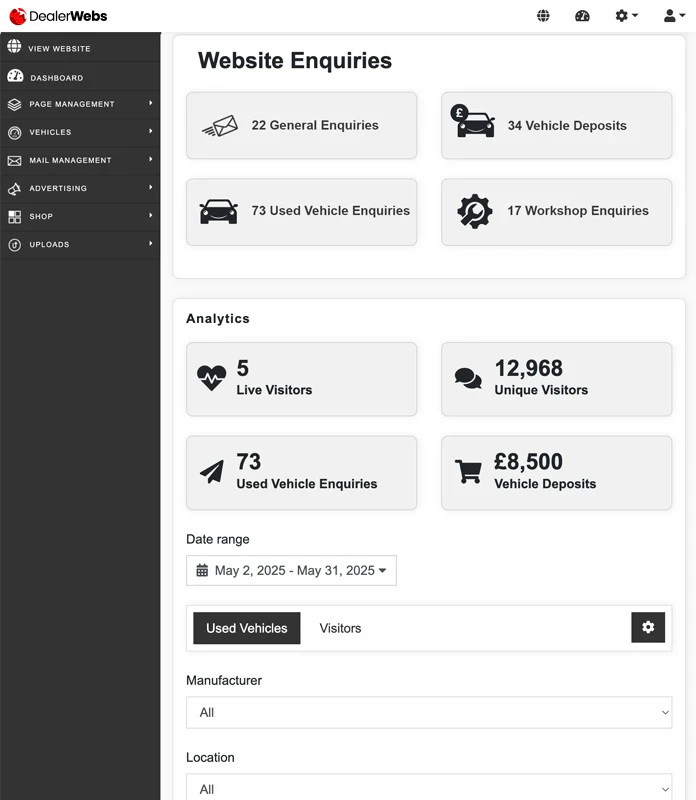Open the date range picker
Viewport: 696px width, 800px height.
[291, 570]
